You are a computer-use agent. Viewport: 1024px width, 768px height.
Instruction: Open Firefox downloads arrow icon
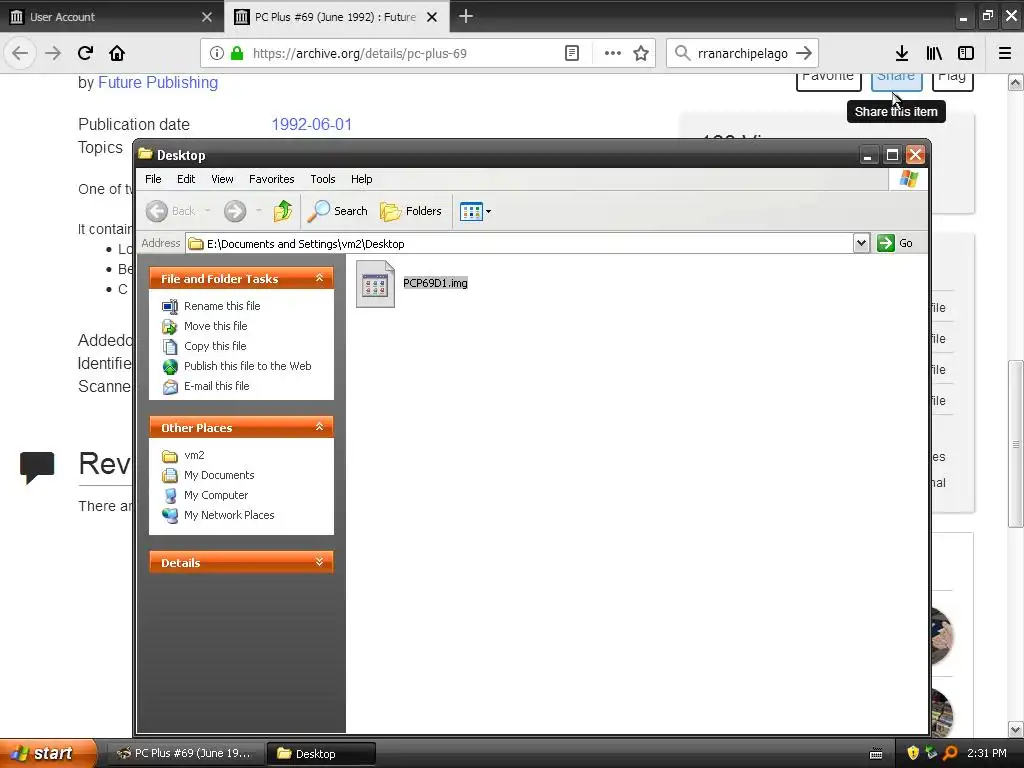click(902, 53)
